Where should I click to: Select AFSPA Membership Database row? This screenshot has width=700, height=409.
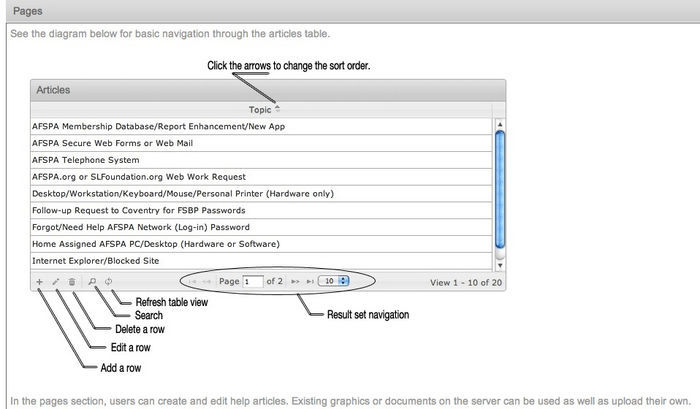tap(158, 126)
